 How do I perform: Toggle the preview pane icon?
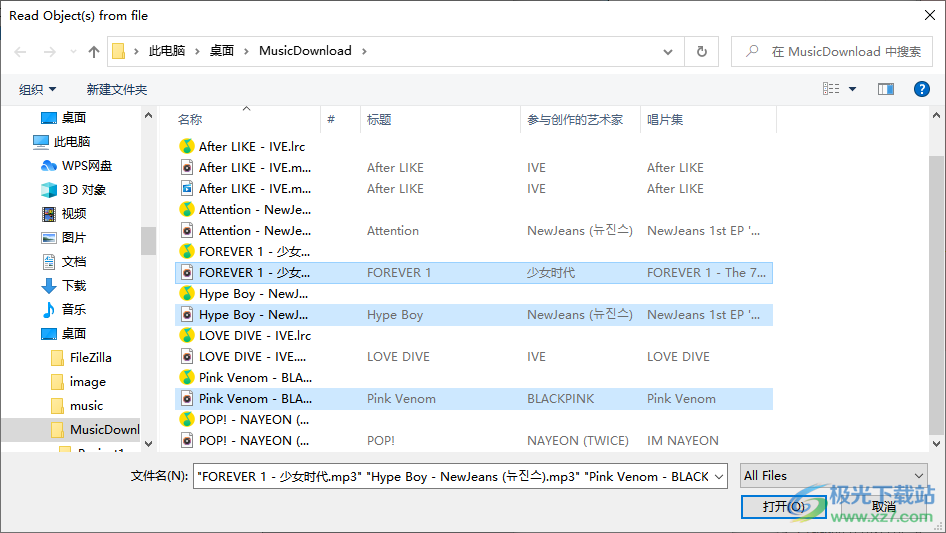point(885,89)
